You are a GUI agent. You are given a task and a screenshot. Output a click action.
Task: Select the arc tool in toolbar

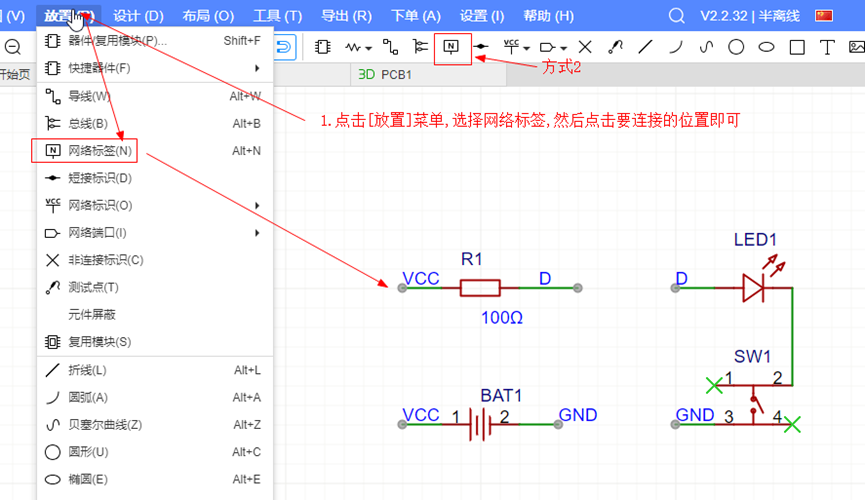(x=675, y=47)
